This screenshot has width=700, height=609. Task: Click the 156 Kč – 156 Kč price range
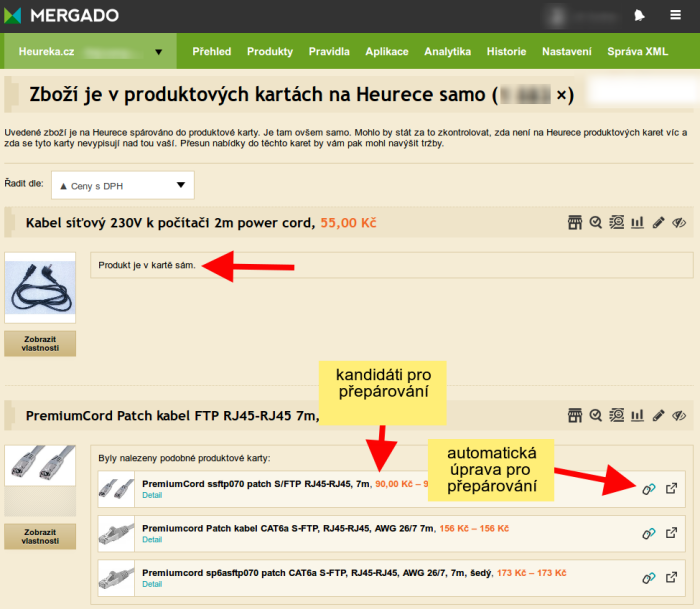[x=474, y=528]
